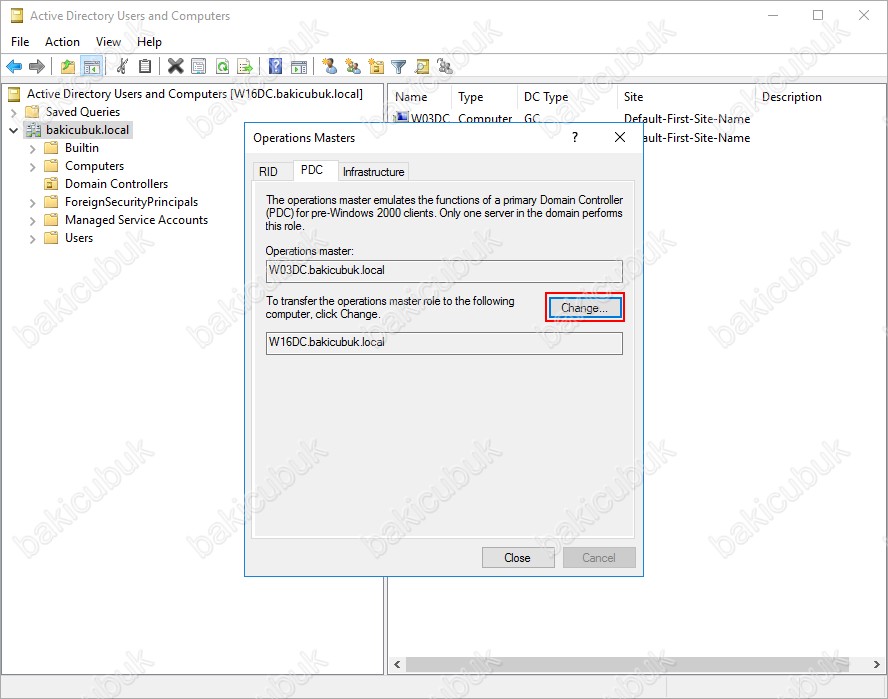Sort list by DC Type column header
The image size is (888, 699).
click(567, 97)
